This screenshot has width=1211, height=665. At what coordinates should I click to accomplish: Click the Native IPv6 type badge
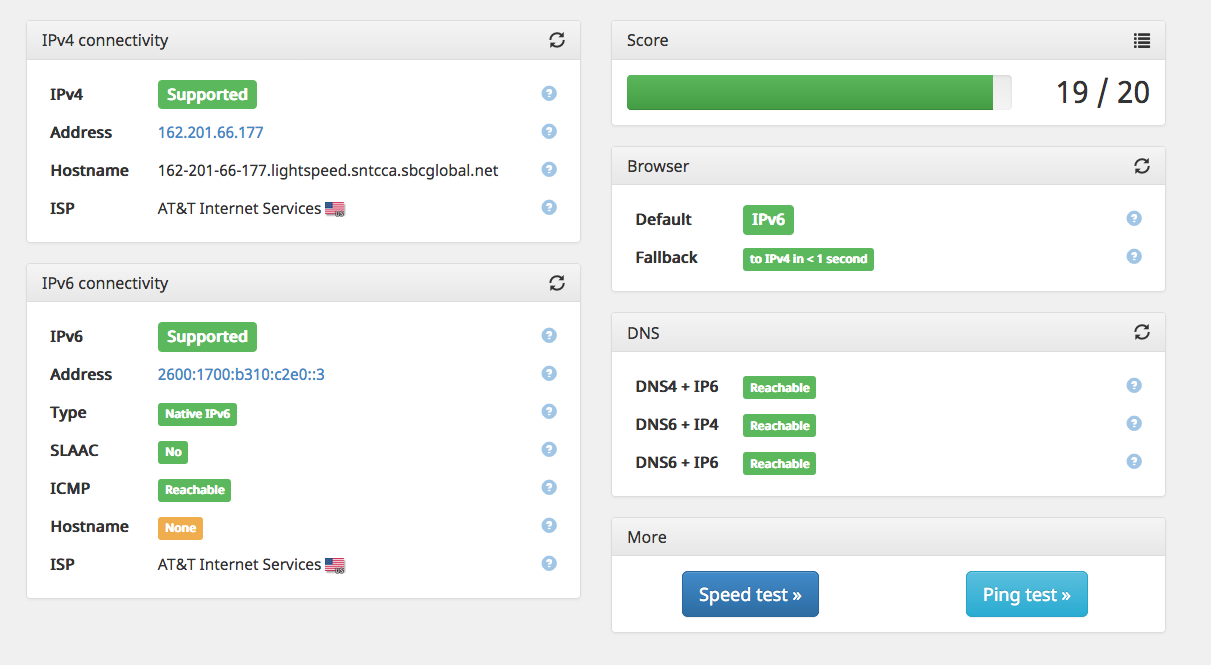[x=197, y=413]
